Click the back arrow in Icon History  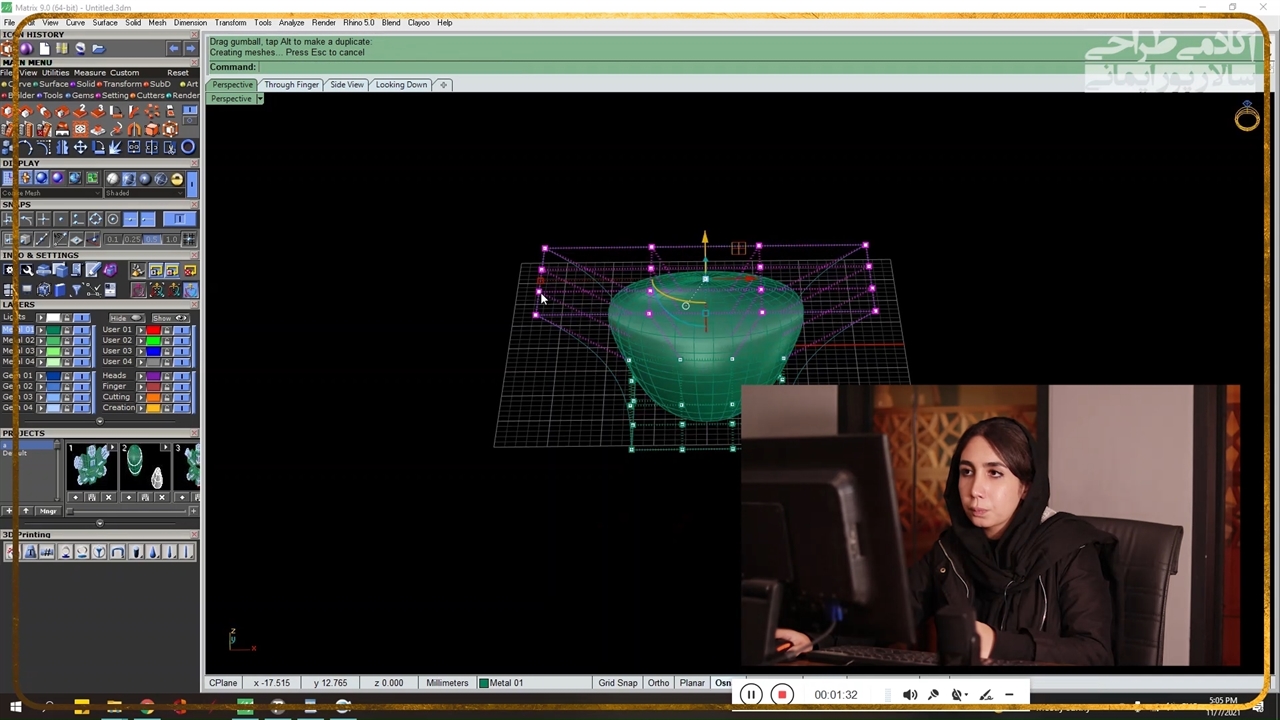coord(174,48)
